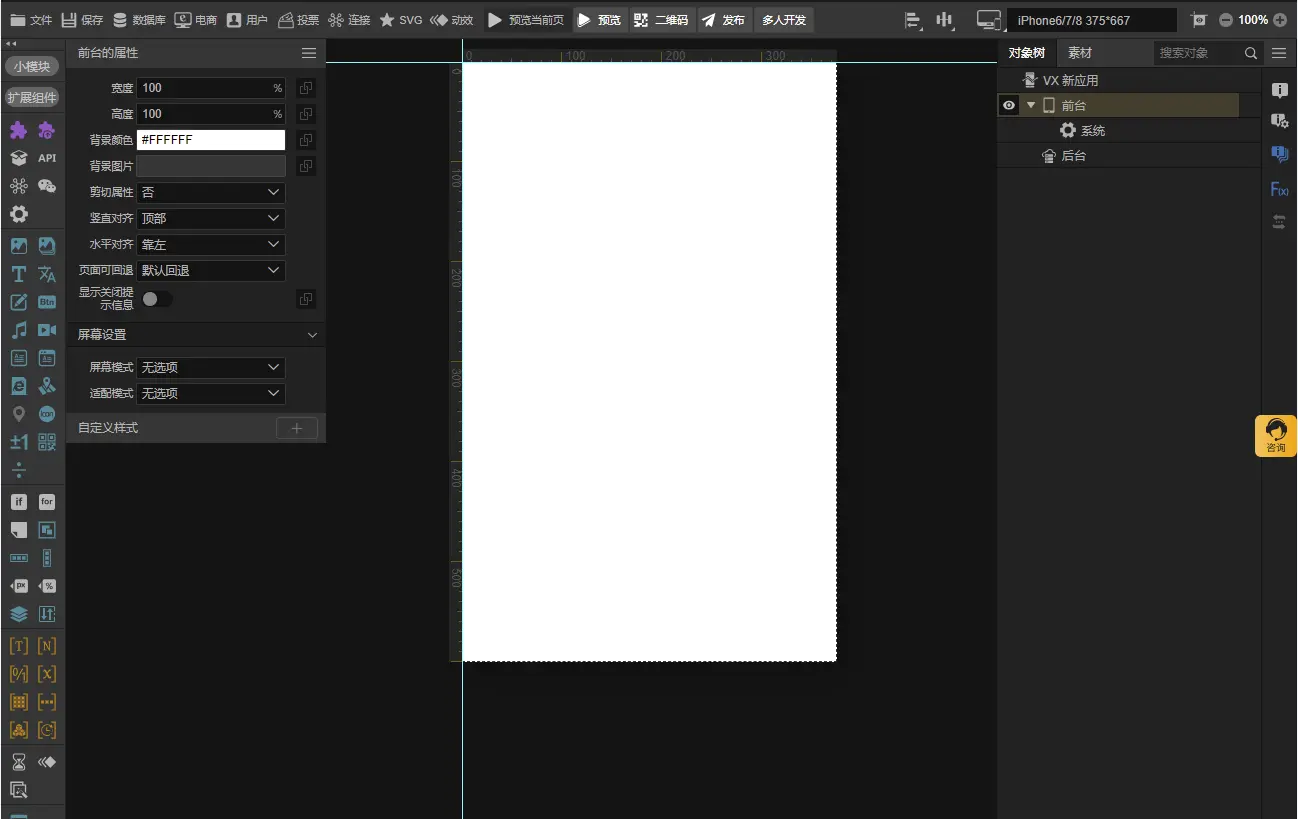Open the 咨询 consultation widget

pos(1276,436)
